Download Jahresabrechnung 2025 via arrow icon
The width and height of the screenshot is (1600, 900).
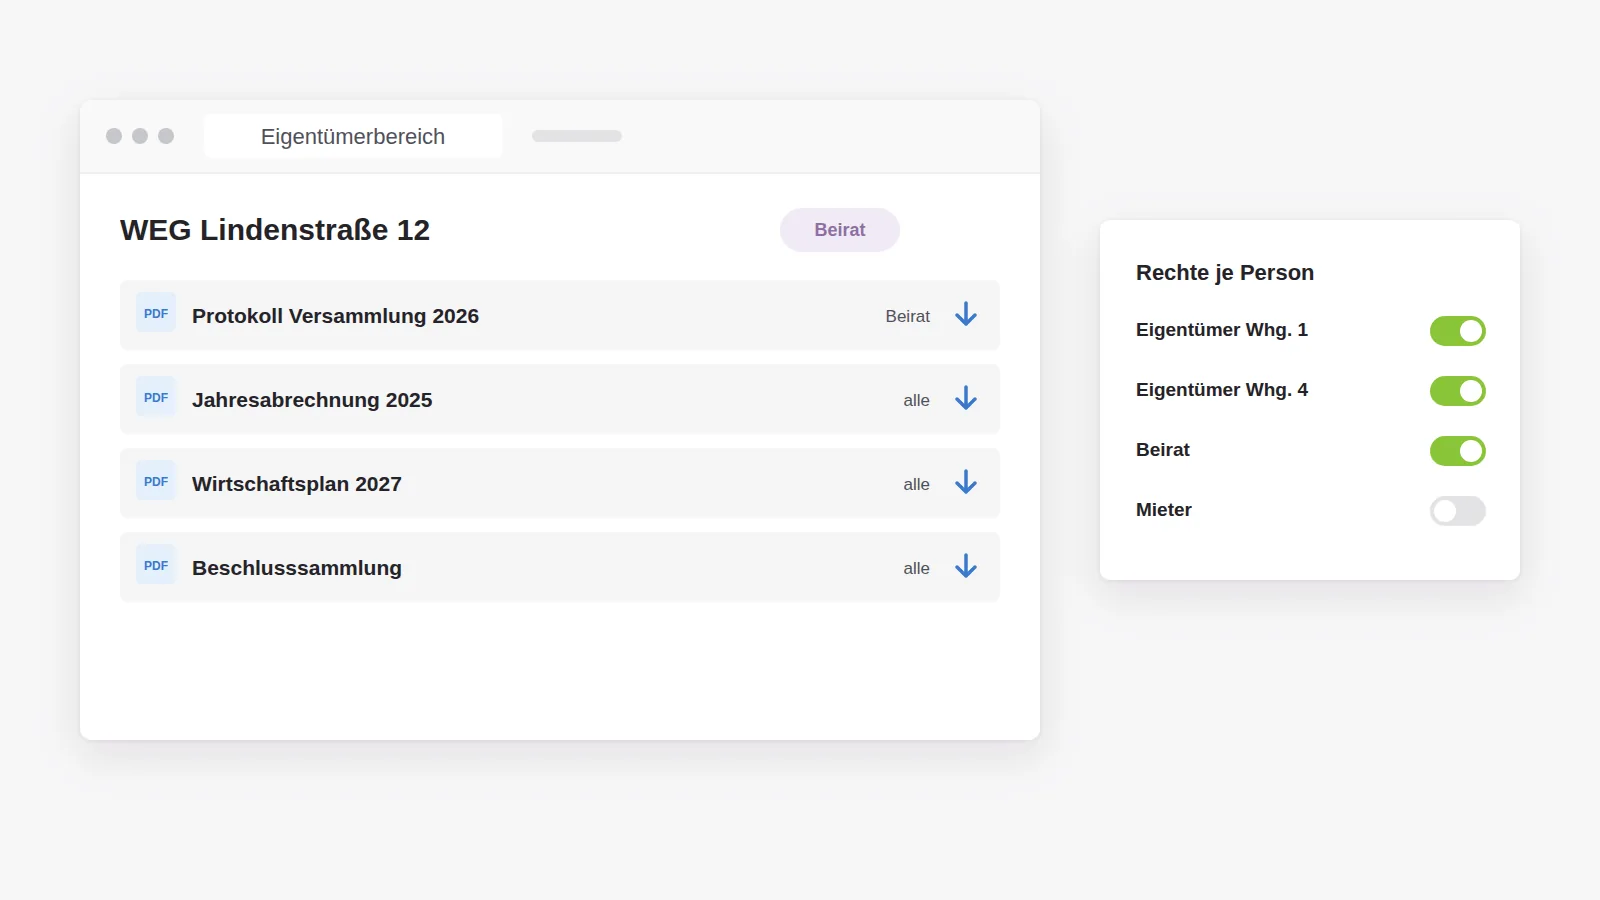(966, 399)
